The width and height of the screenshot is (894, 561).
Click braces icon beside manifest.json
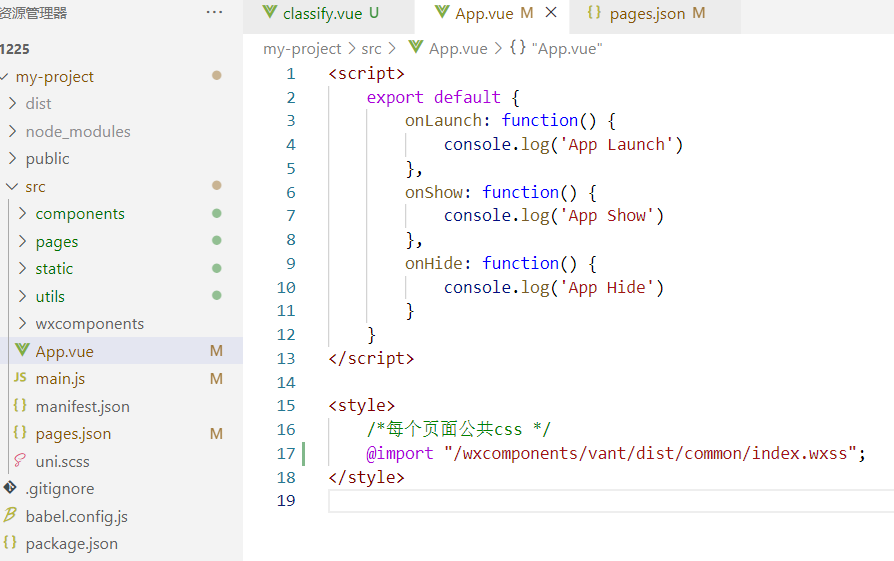coord(20,405)
